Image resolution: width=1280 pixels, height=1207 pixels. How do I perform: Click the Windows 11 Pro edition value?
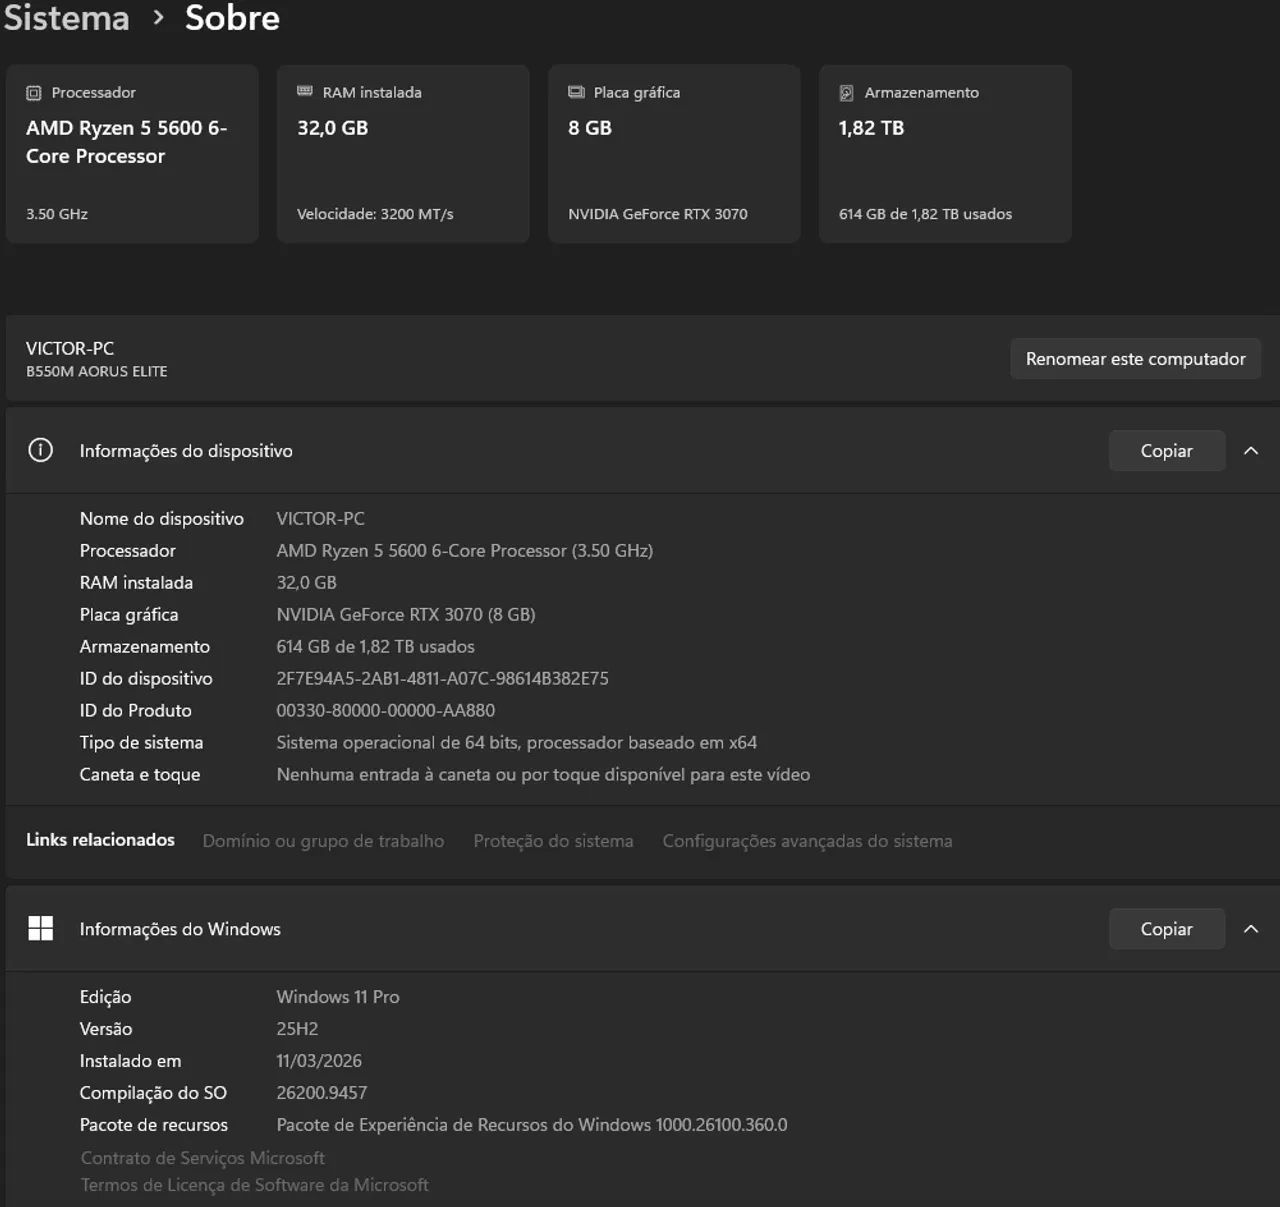(338, 997)
